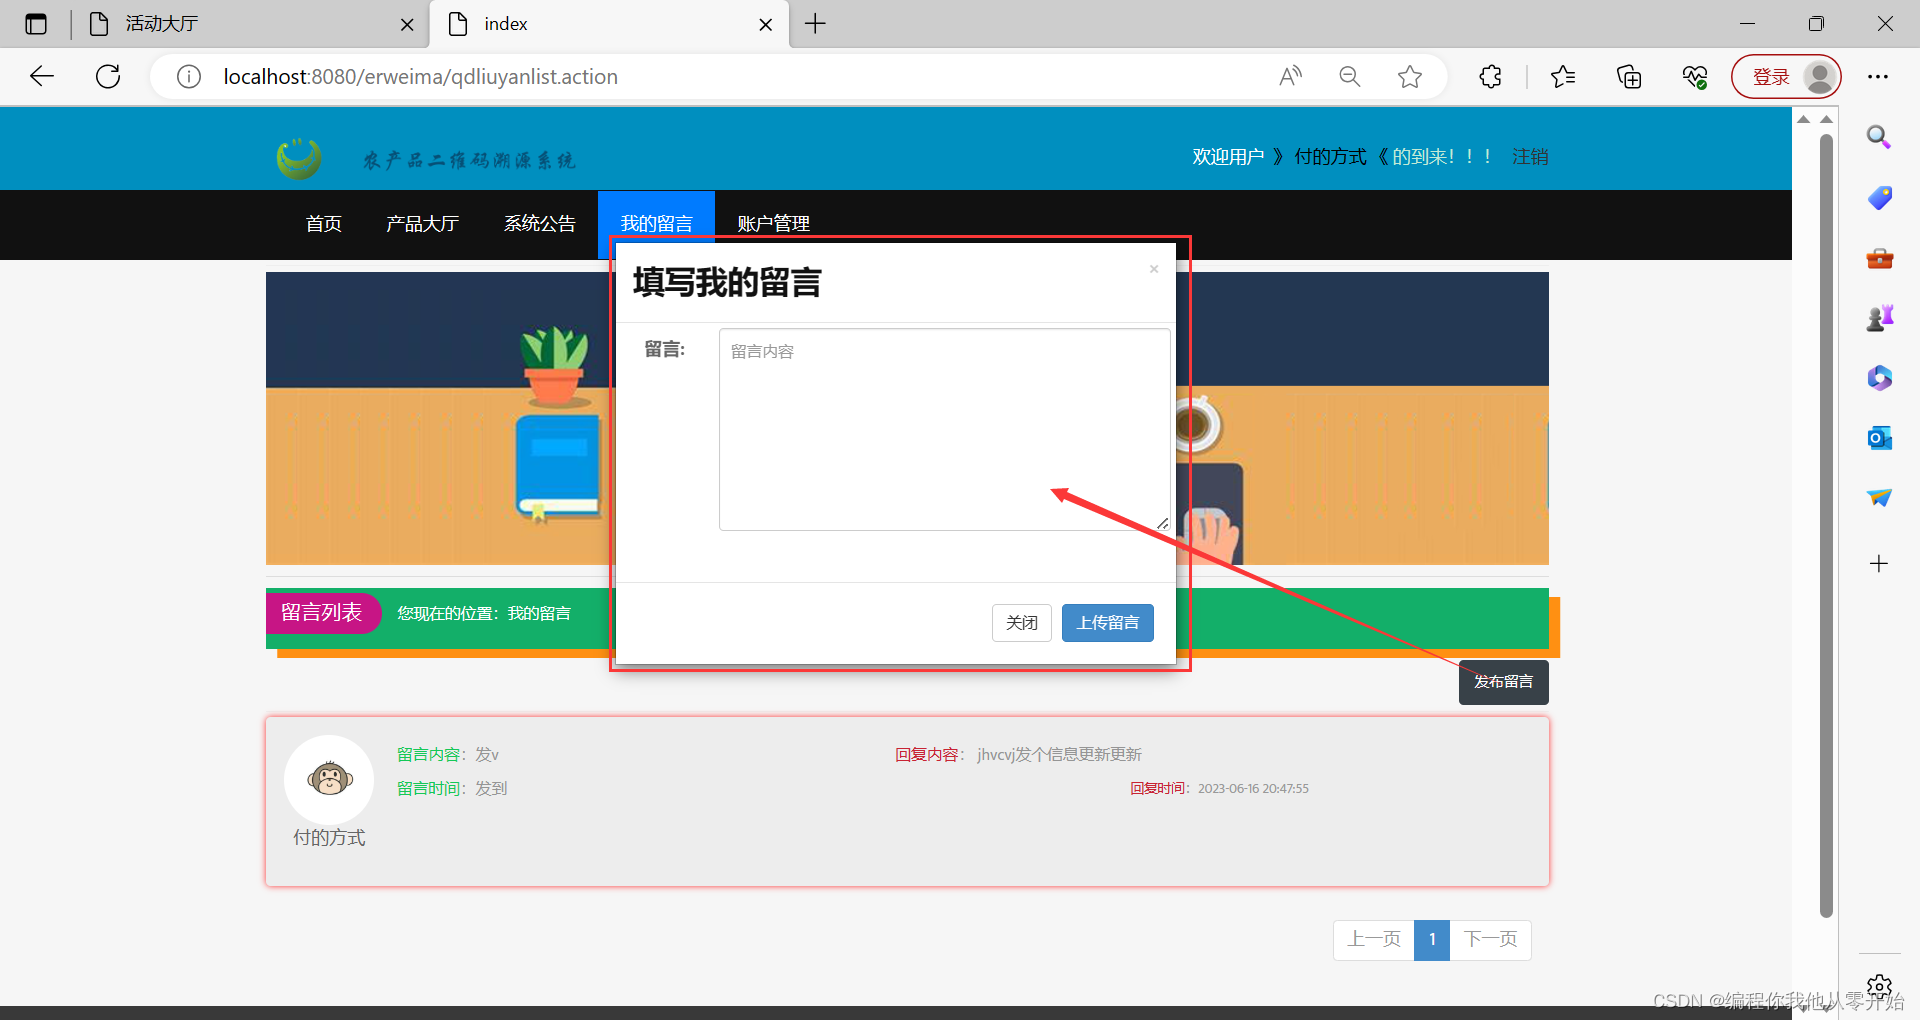Image resolution: width=1920 pixels, height=1020 pixels.
Task: Open the Shopping sidebar panel
Action: (1879, 198)
